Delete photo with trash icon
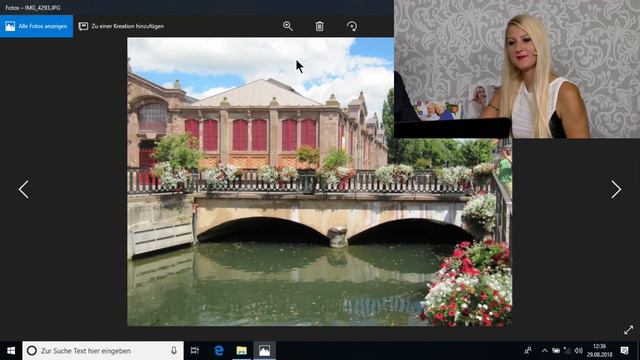 point(320,26)
